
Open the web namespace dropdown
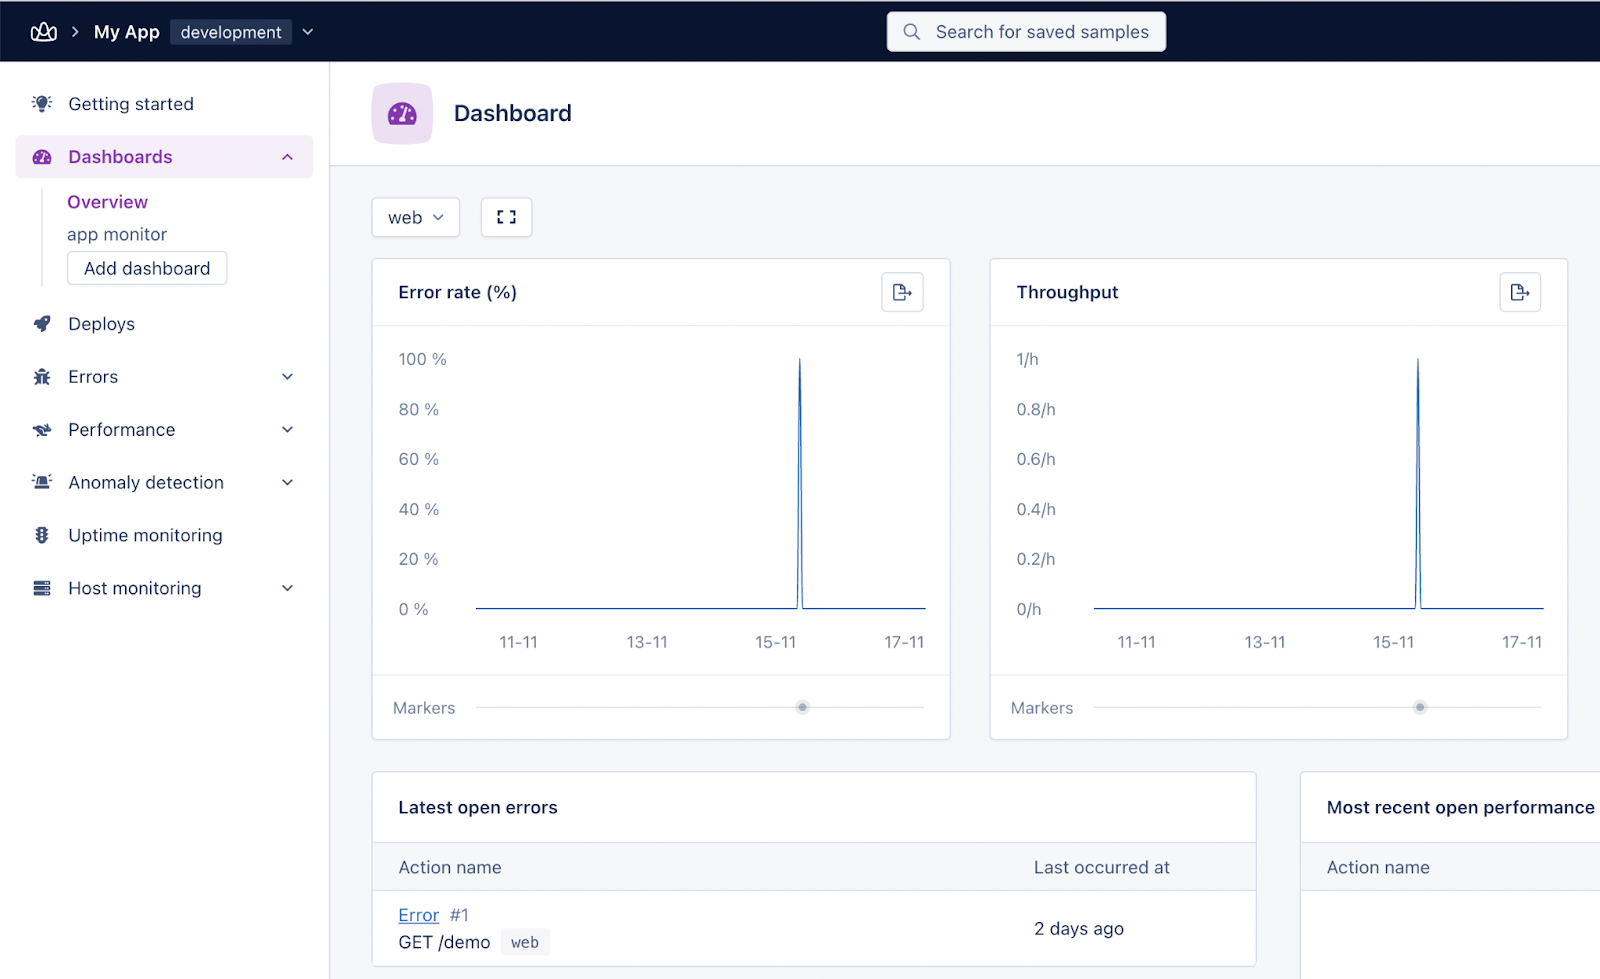pos(415,217)
